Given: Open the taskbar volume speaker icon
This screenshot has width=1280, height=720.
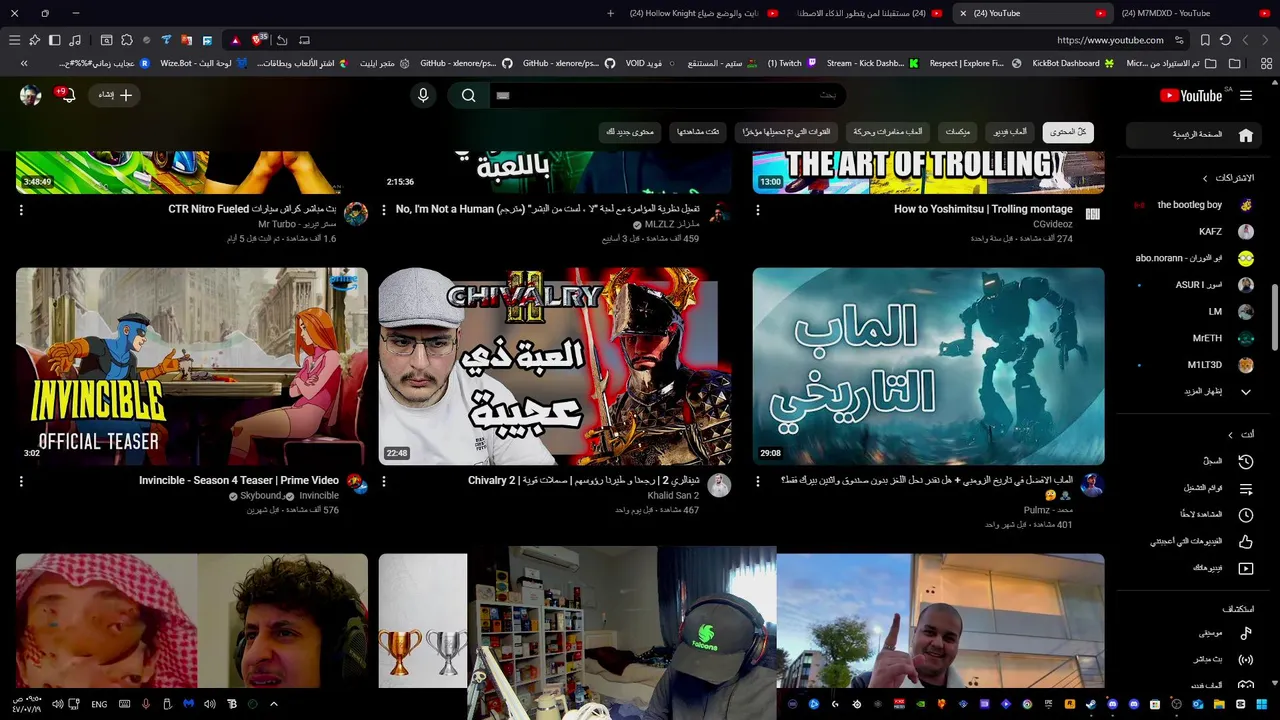Looking at the screenshot, I should pos(57,704).
